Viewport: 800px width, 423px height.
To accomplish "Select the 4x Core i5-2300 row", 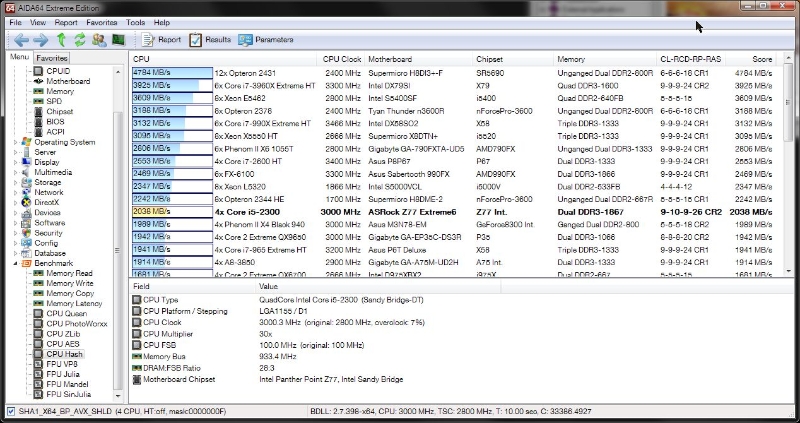I will click(454, 212).
